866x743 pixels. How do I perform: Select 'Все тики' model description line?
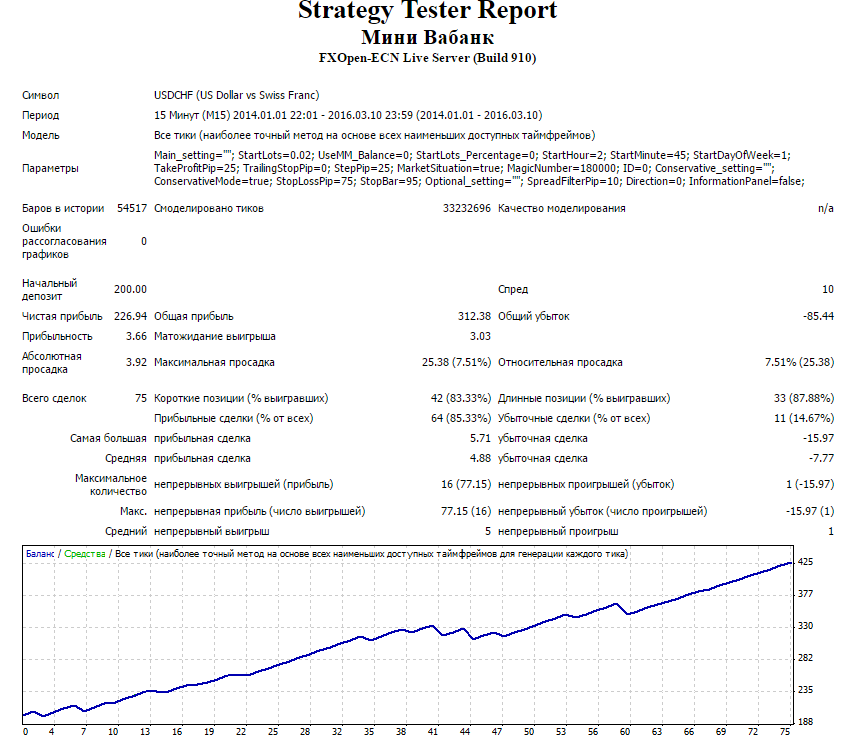(374, 135)
